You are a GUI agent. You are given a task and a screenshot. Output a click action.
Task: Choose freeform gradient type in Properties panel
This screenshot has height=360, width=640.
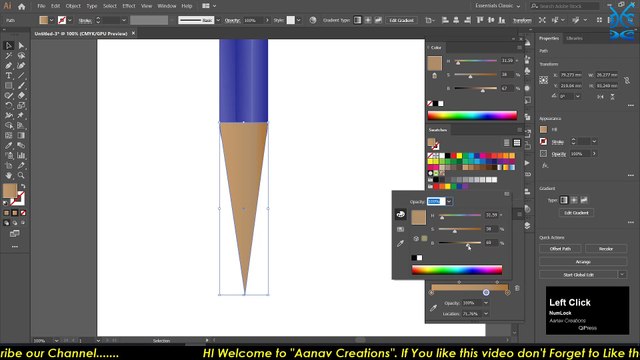click(584, 200)
